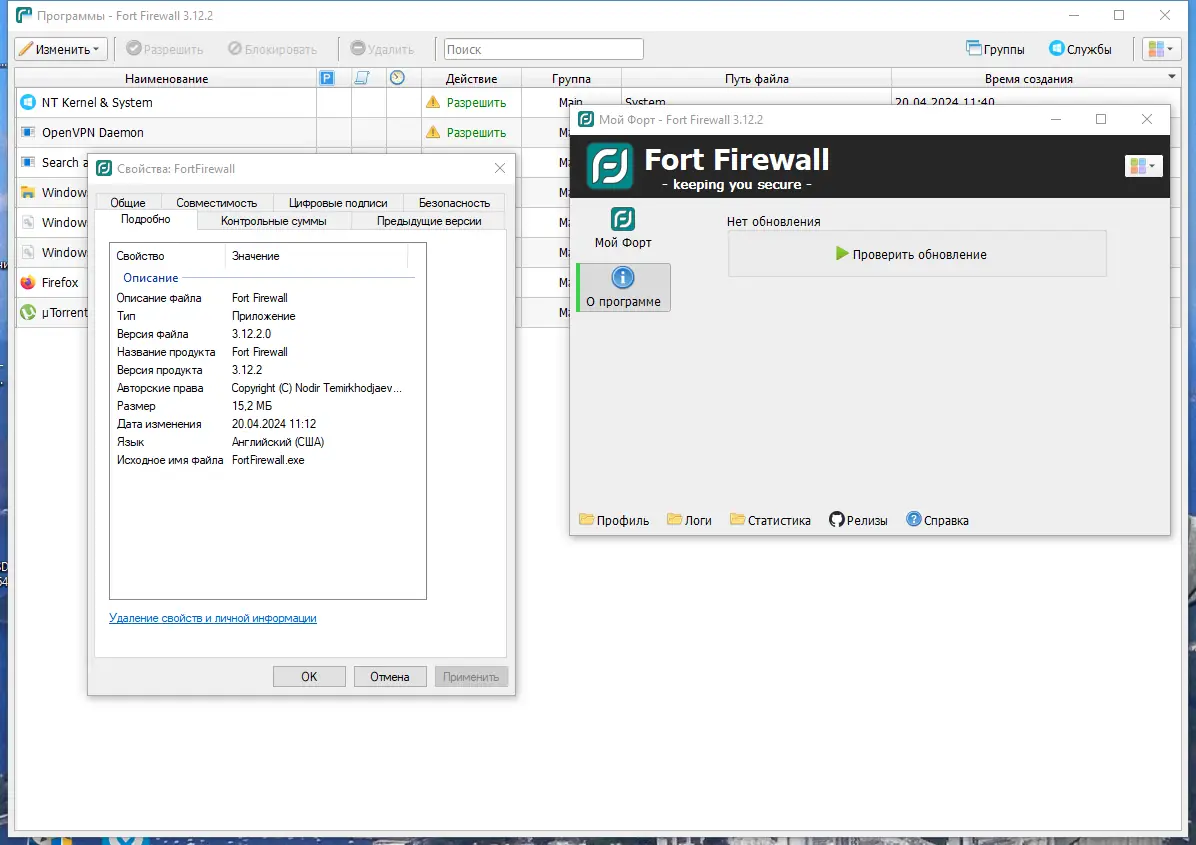Maximize the Мой Форт window
The width and height of the screenshot is (1196, 845).
pyautogui.click(x=1101, y=119)
